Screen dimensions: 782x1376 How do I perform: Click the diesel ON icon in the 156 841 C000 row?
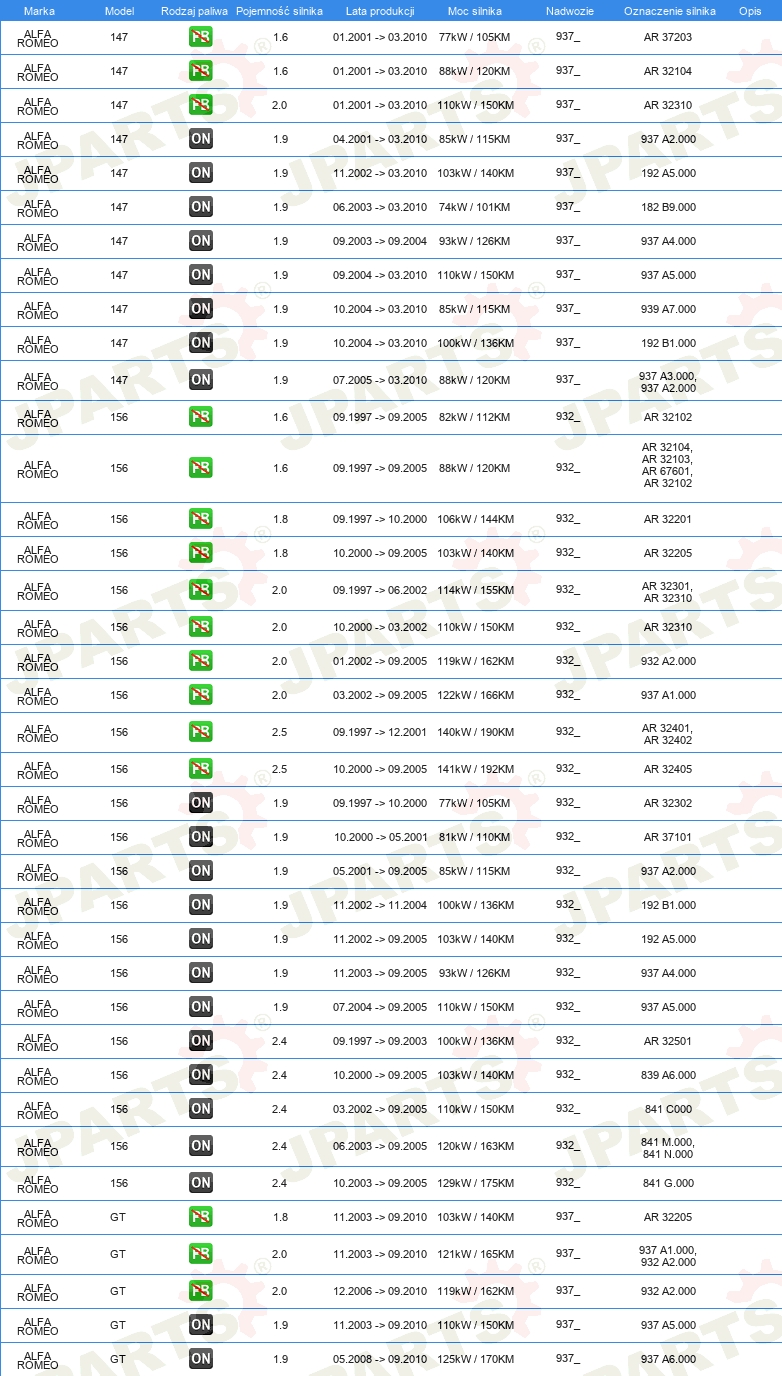201,1110
